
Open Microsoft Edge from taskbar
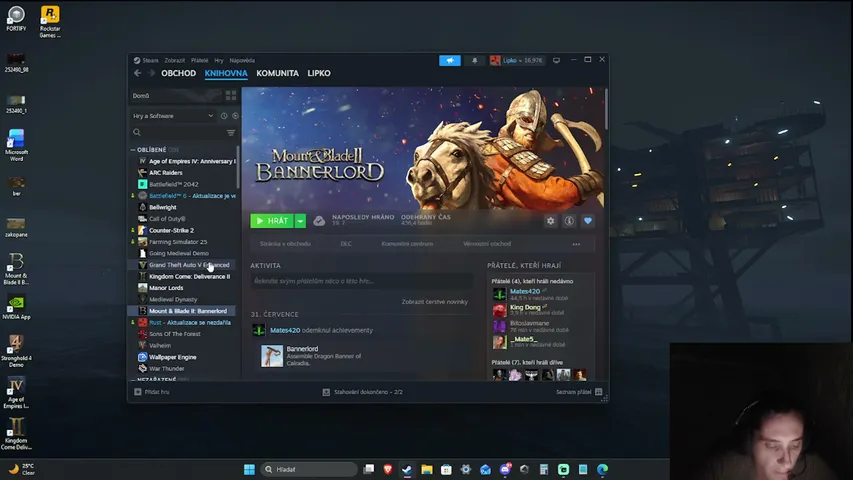coord(602,469)
